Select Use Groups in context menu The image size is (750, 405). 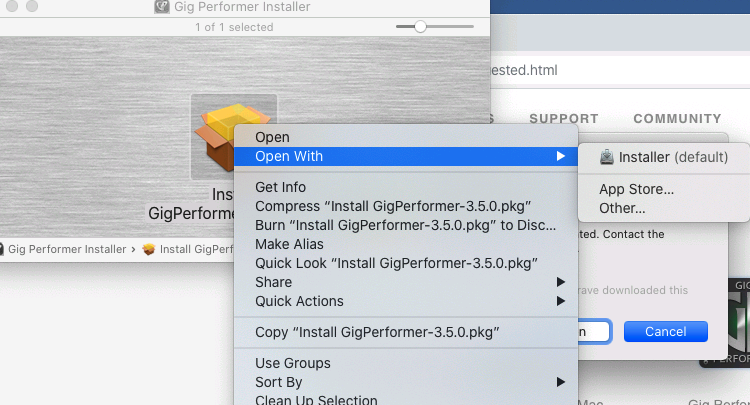coord(406,363)
